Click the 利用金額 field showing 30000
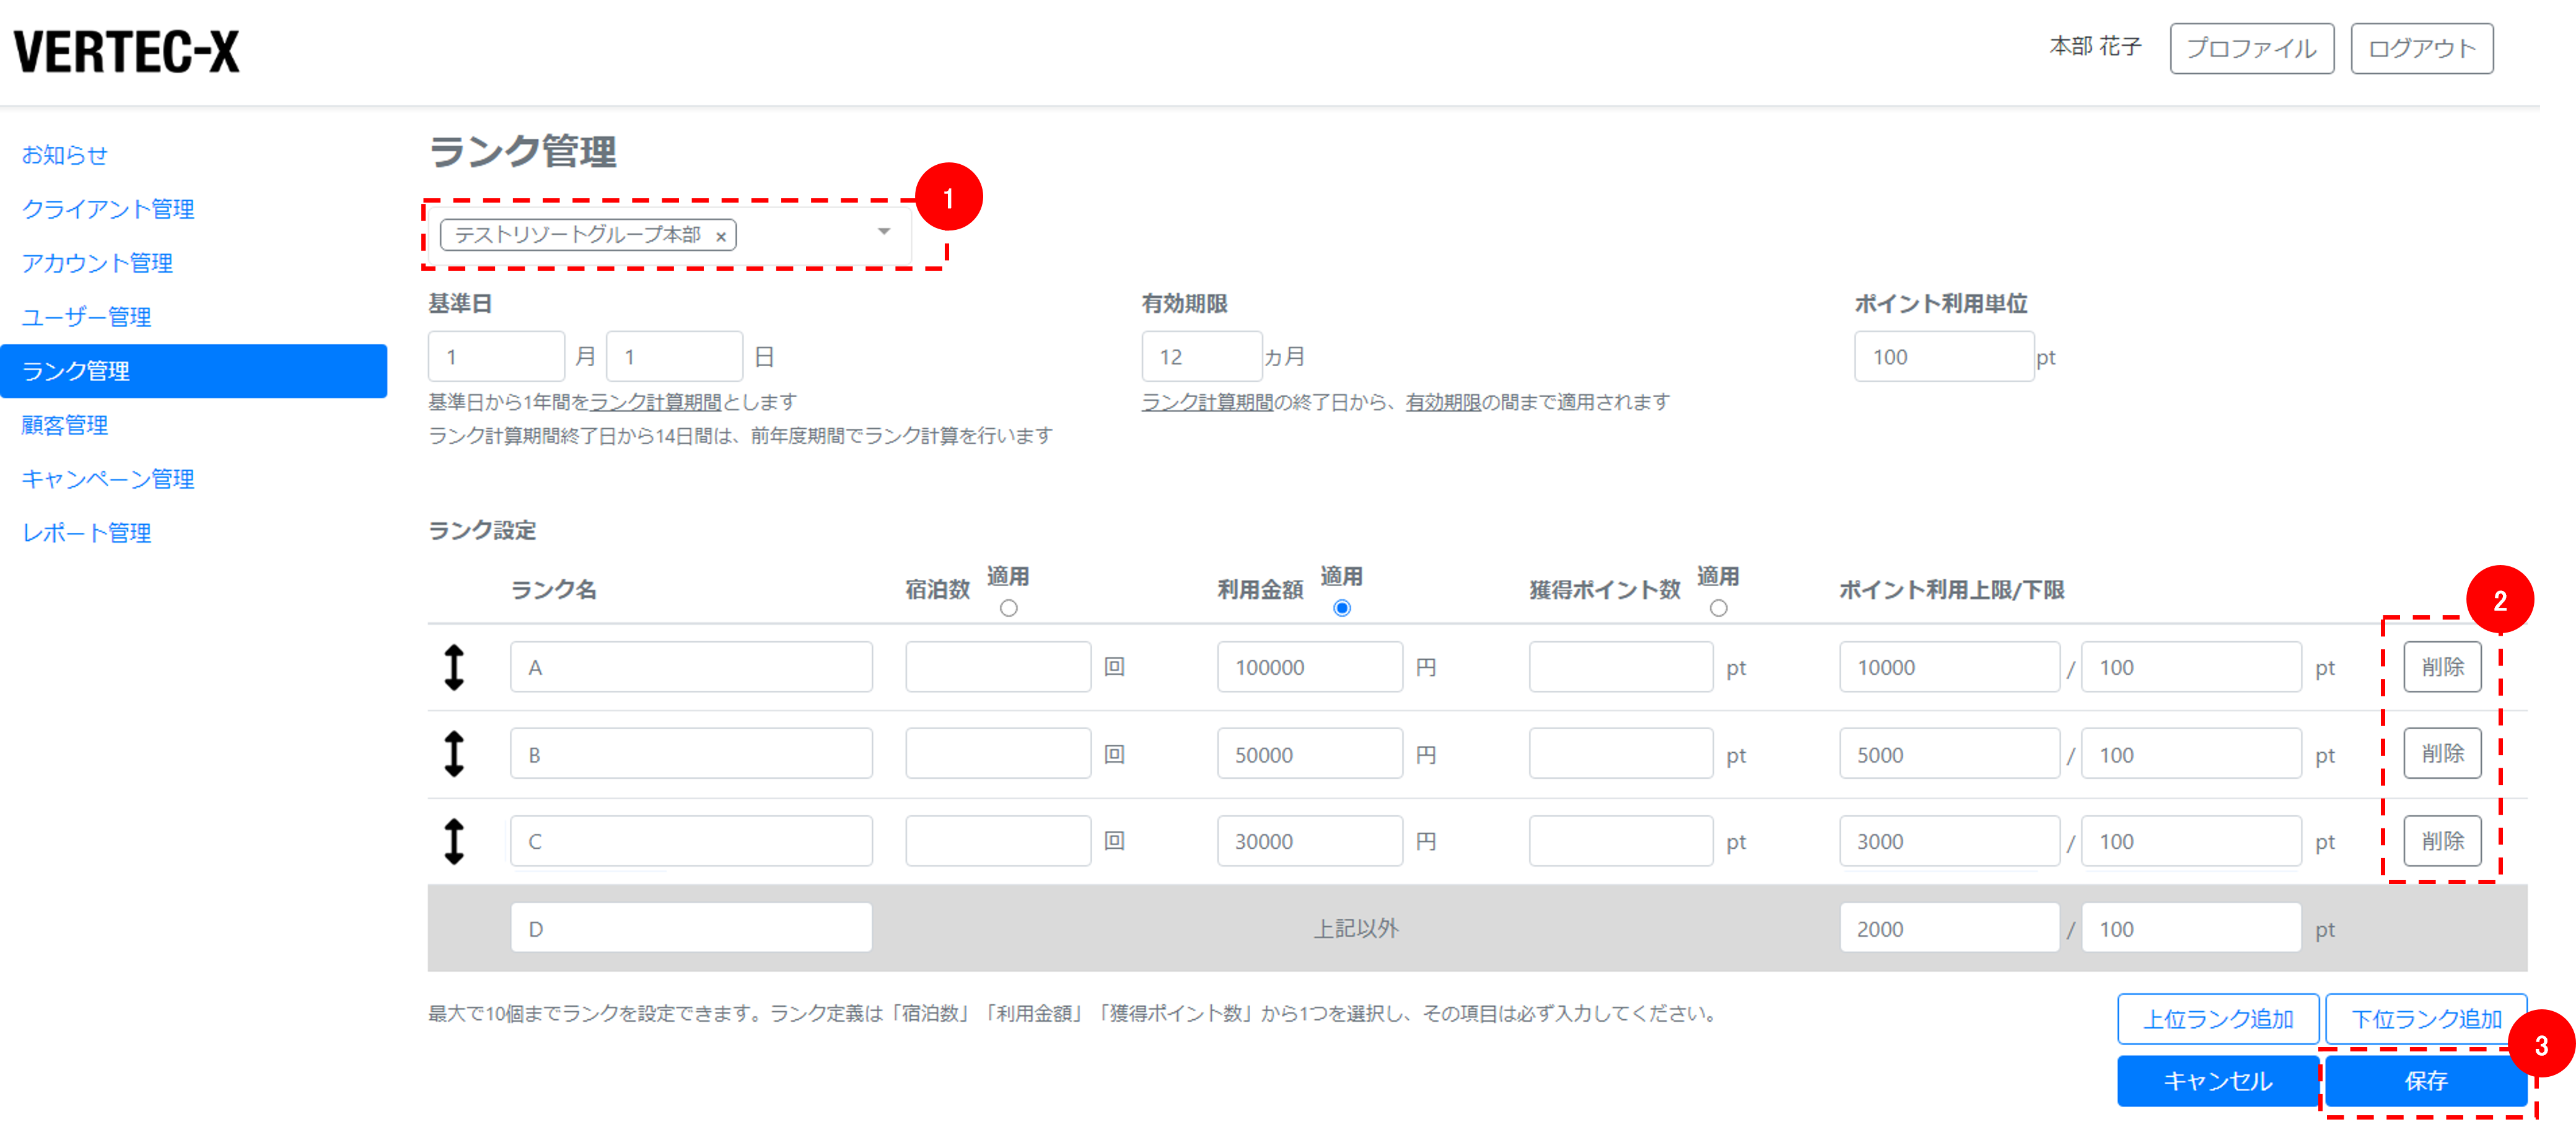2576x1127 pixels. (1310, 841)
